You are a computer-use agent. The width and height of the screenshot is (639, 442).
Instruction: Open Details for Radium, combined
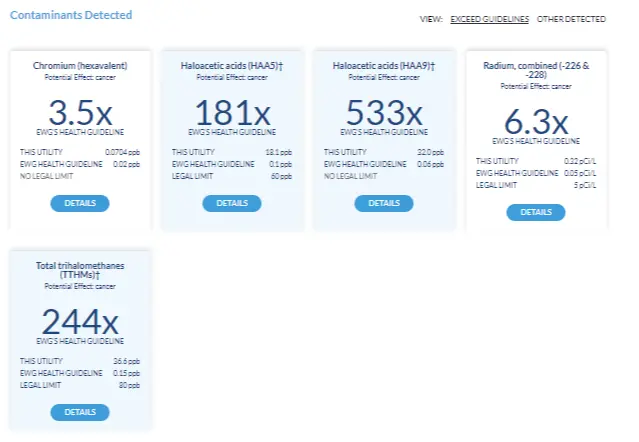point(536,212)
